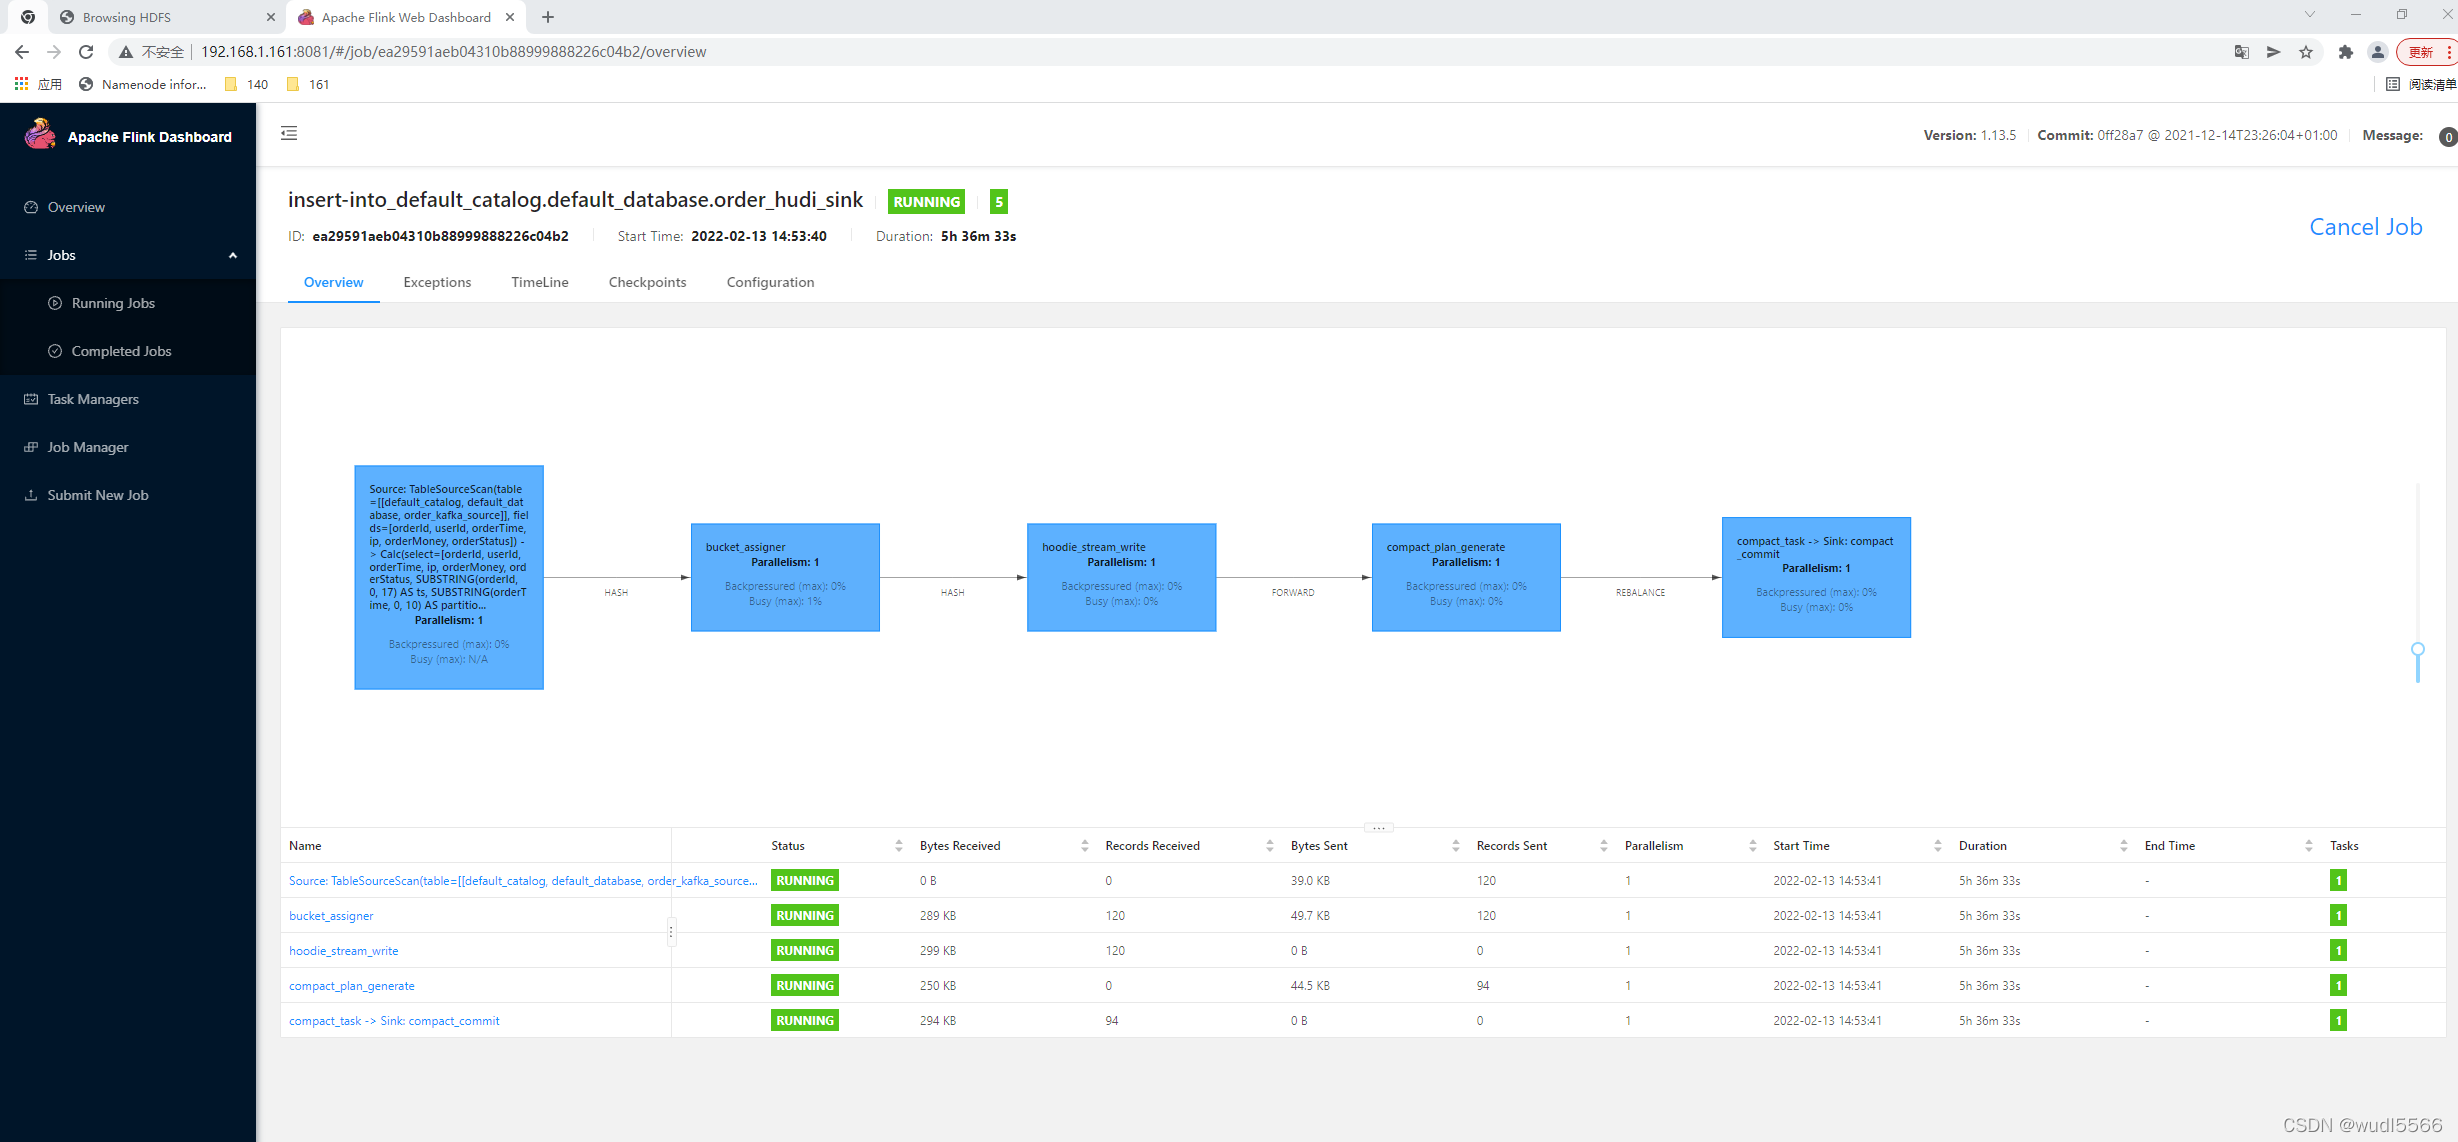Switch to the Exceptions tab
The image size is (2458, 1142).
coord(437,282)
